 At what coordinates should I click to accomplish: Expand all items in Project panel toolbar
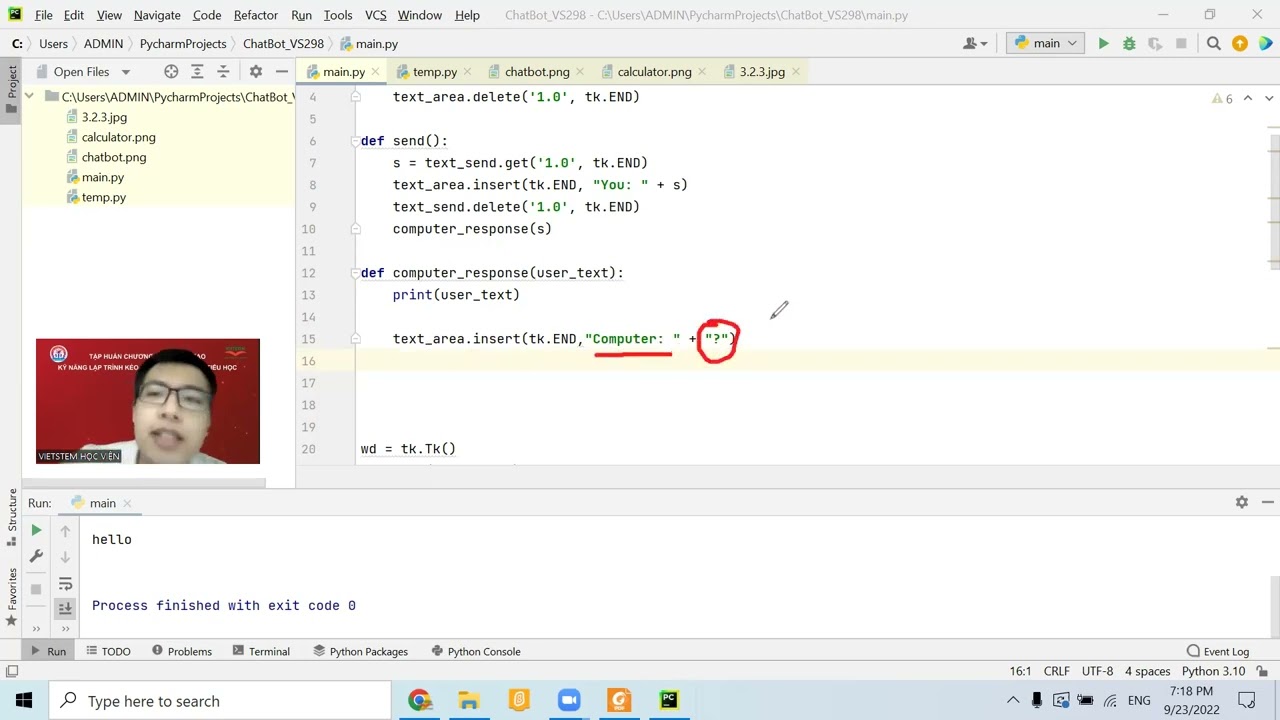tap(197, 72)
